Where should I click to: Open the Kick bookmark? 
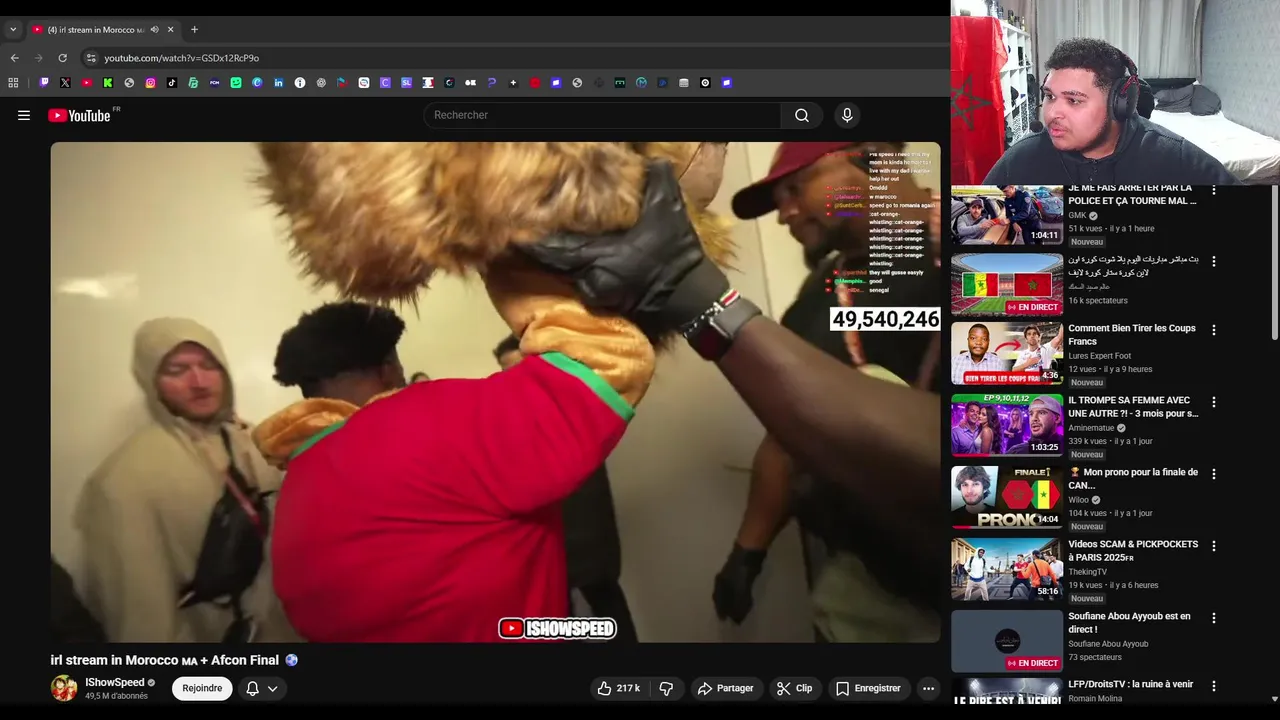tap(108, 83)
